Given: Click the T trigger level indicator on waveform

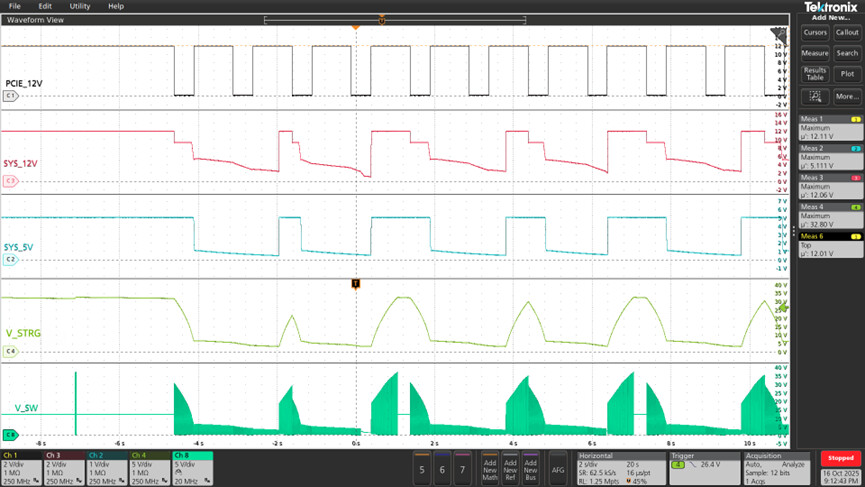Looking at the screenshot, I should [355, 284].
